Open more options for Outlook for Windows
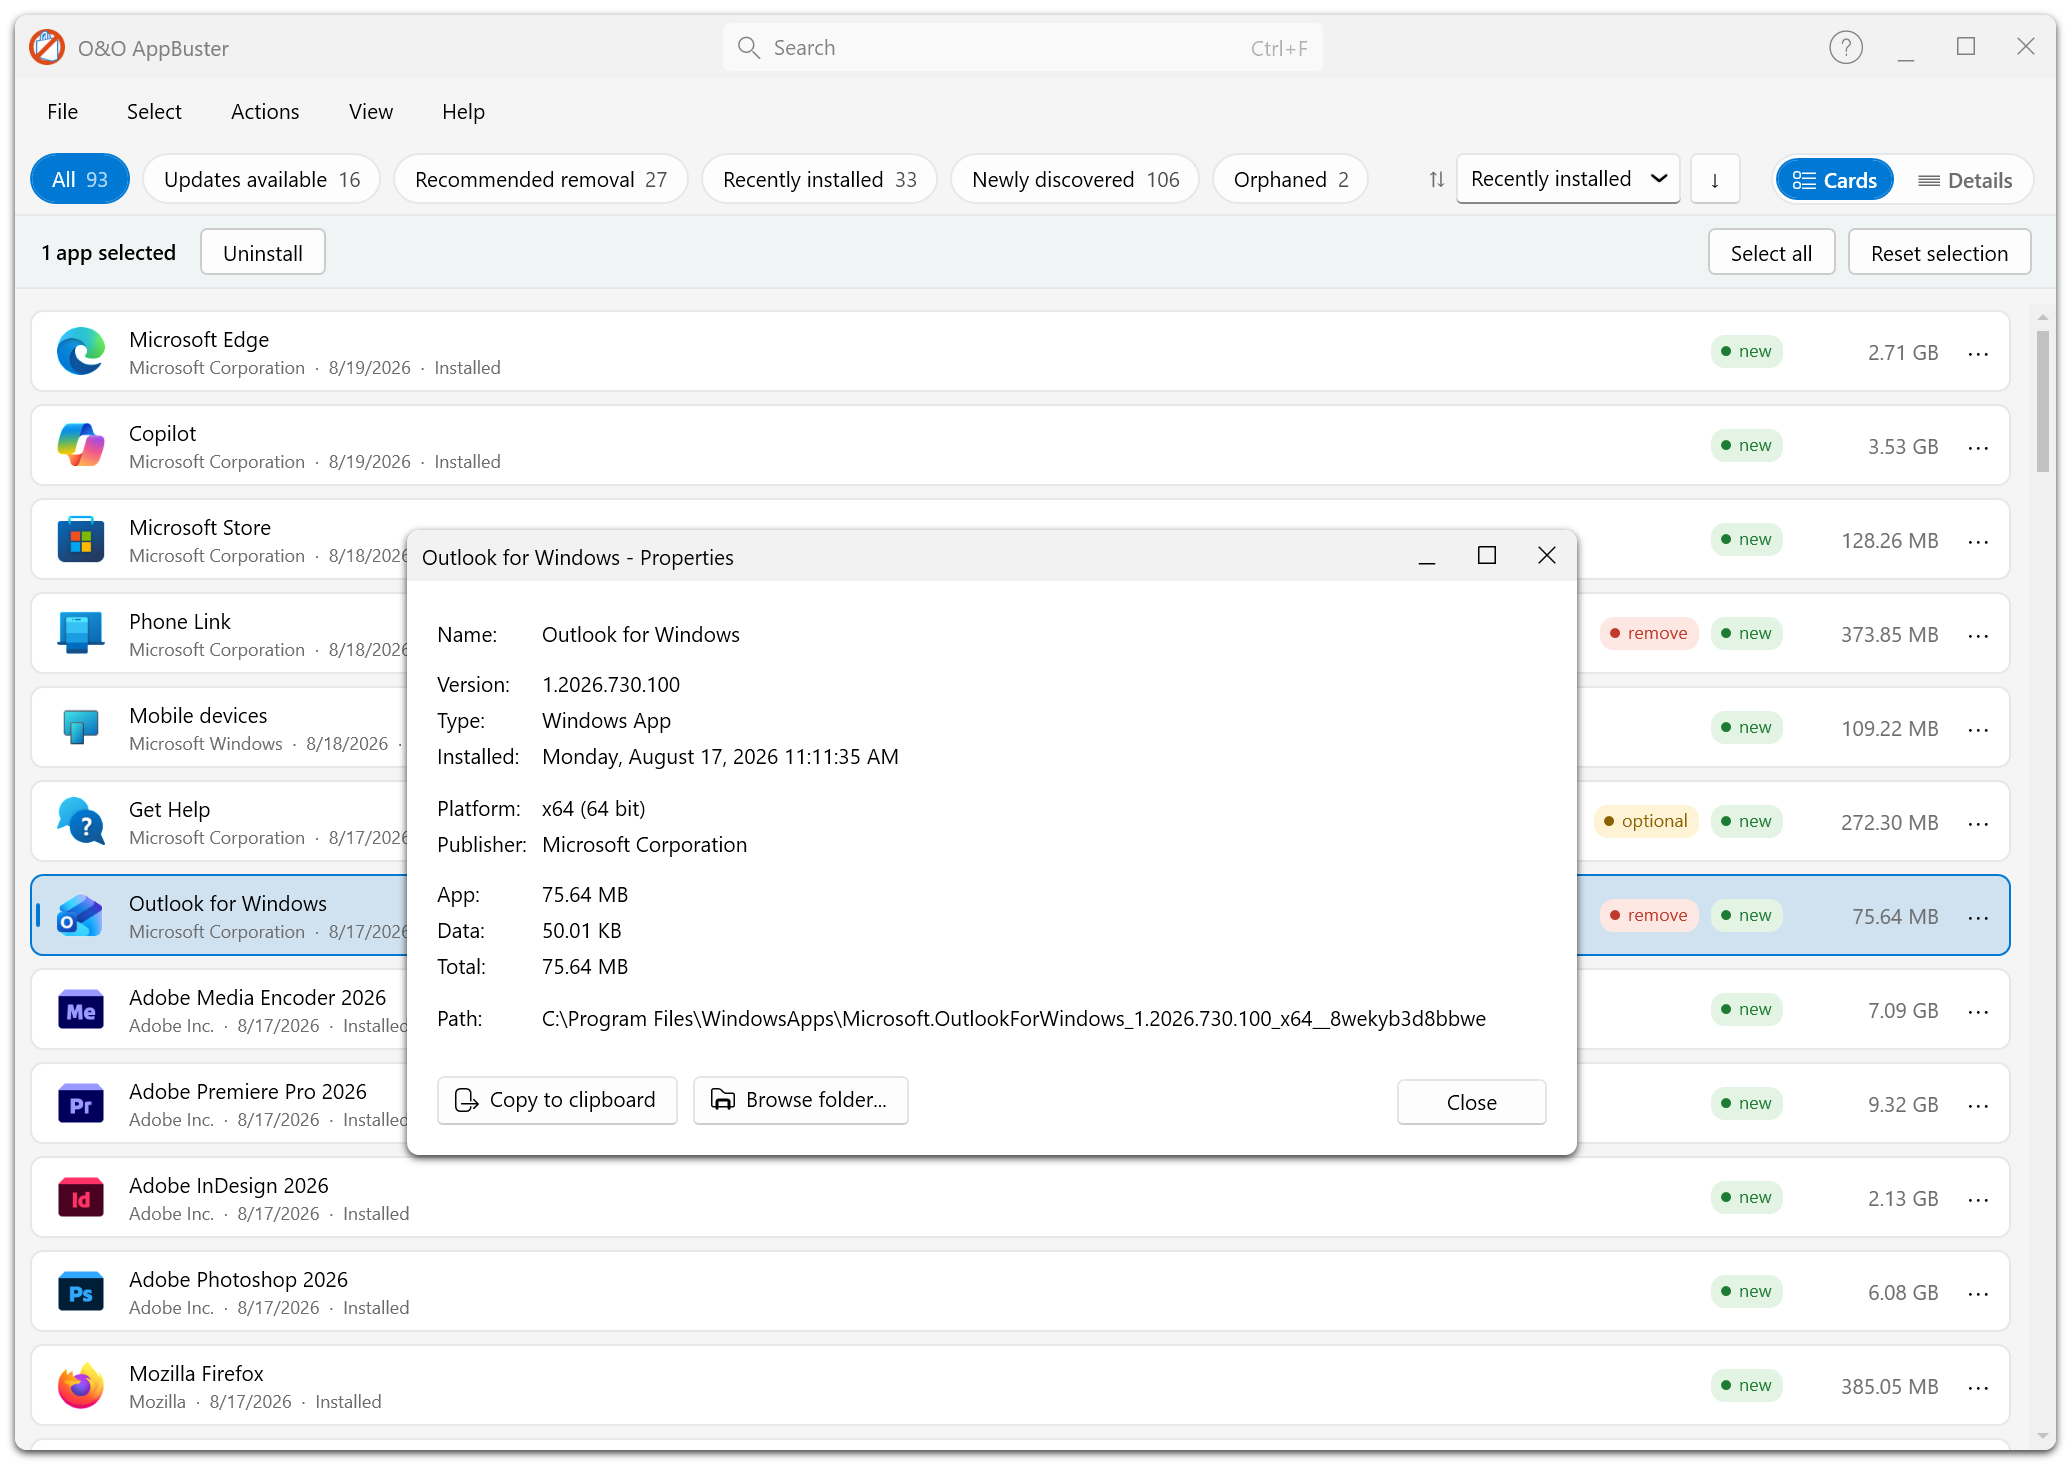Screen dimensions: 2071x1465 tap(1978, 917)
